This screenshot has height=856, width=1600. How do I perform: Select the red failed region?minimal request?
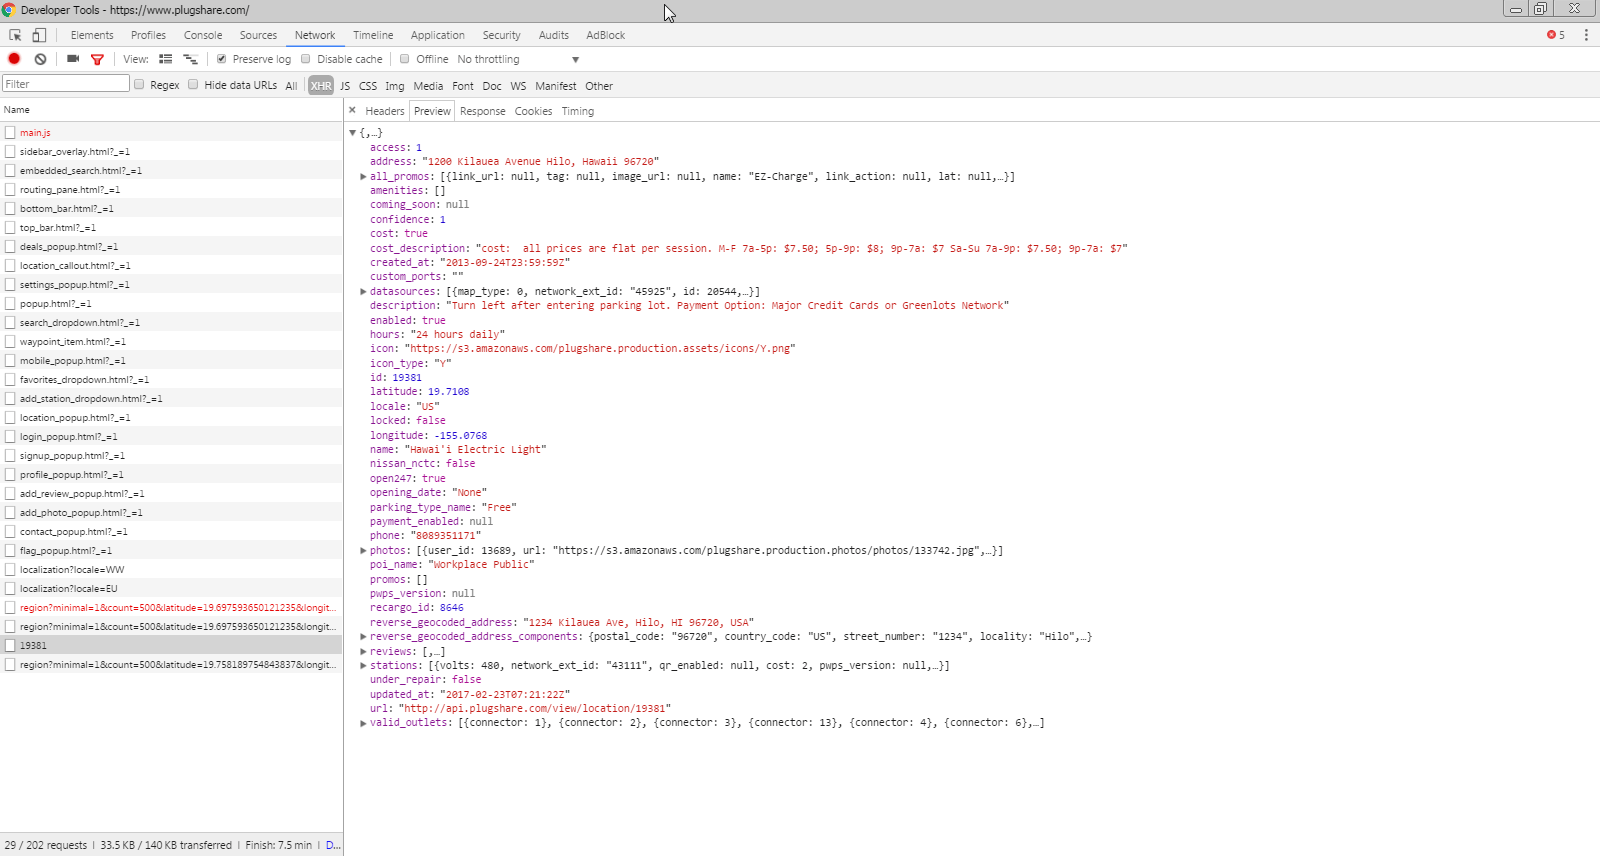click(x=171, y=607)
